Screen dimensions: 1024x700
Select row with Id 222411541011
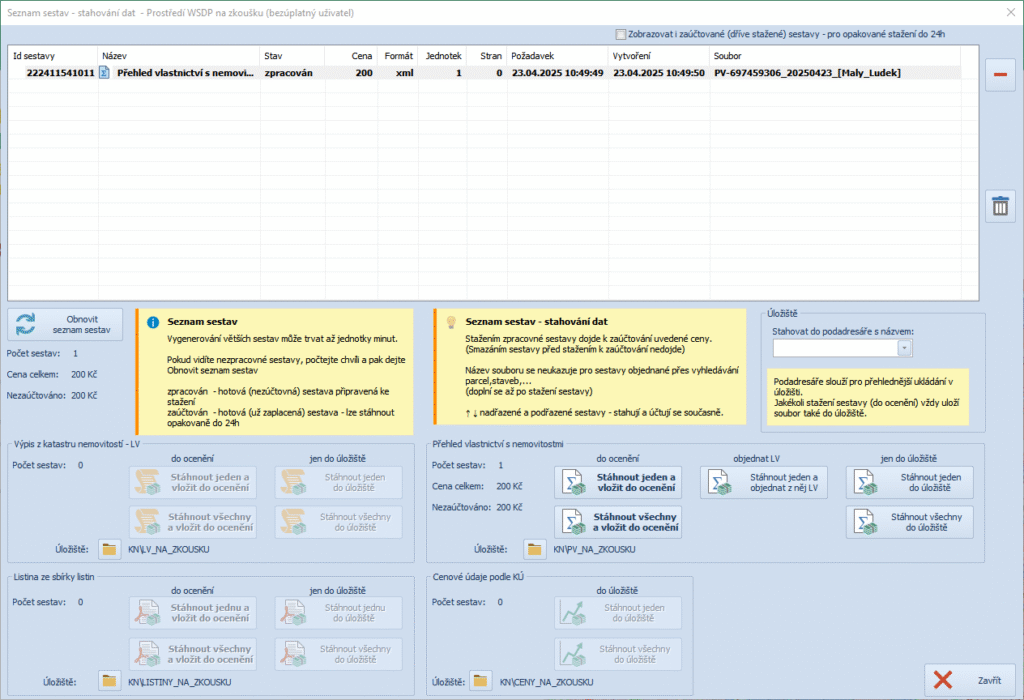coord(485,72)
